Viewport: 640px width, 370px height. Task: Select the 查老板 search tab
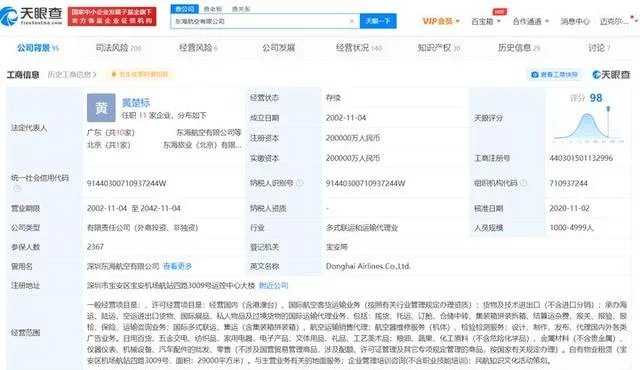[213, 9]
